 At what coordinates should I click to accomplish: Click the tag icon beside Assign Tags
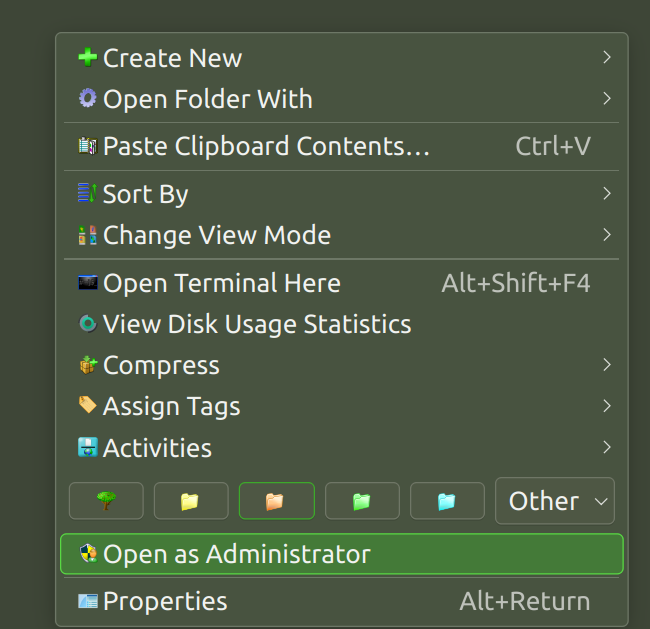click(87, 405)
